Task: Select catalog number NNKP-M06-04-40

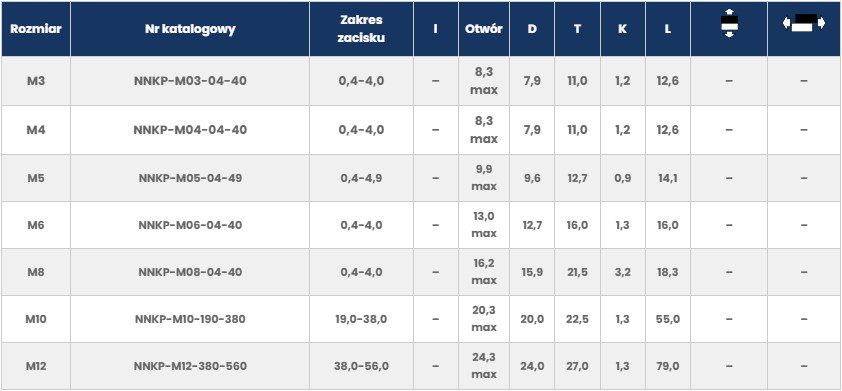Action: pos(190,225)
